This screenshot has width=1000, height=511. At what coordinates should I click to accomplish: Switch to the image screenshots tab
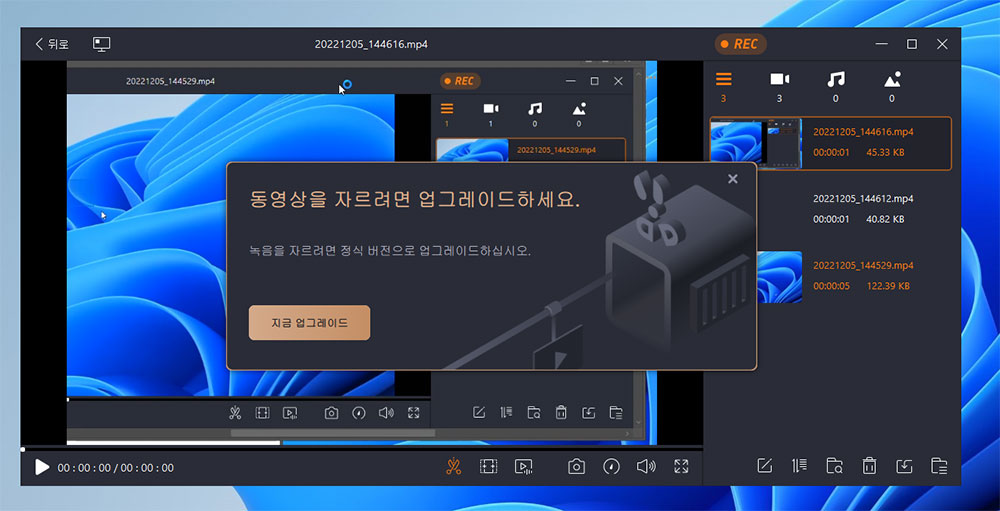coord(892,79)
